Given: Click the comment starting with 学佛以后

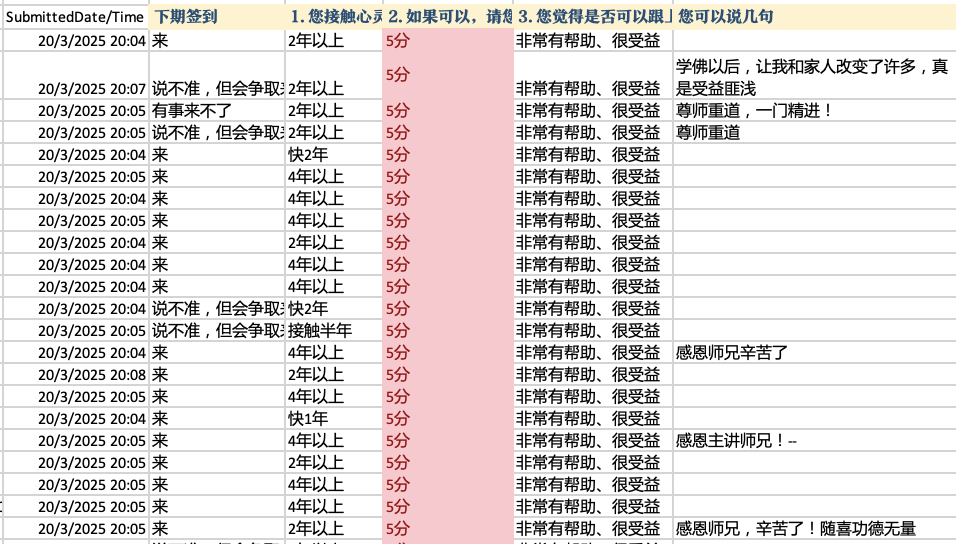Looking at the screenshot, I should pyautogui.click(x=812, y=78).
